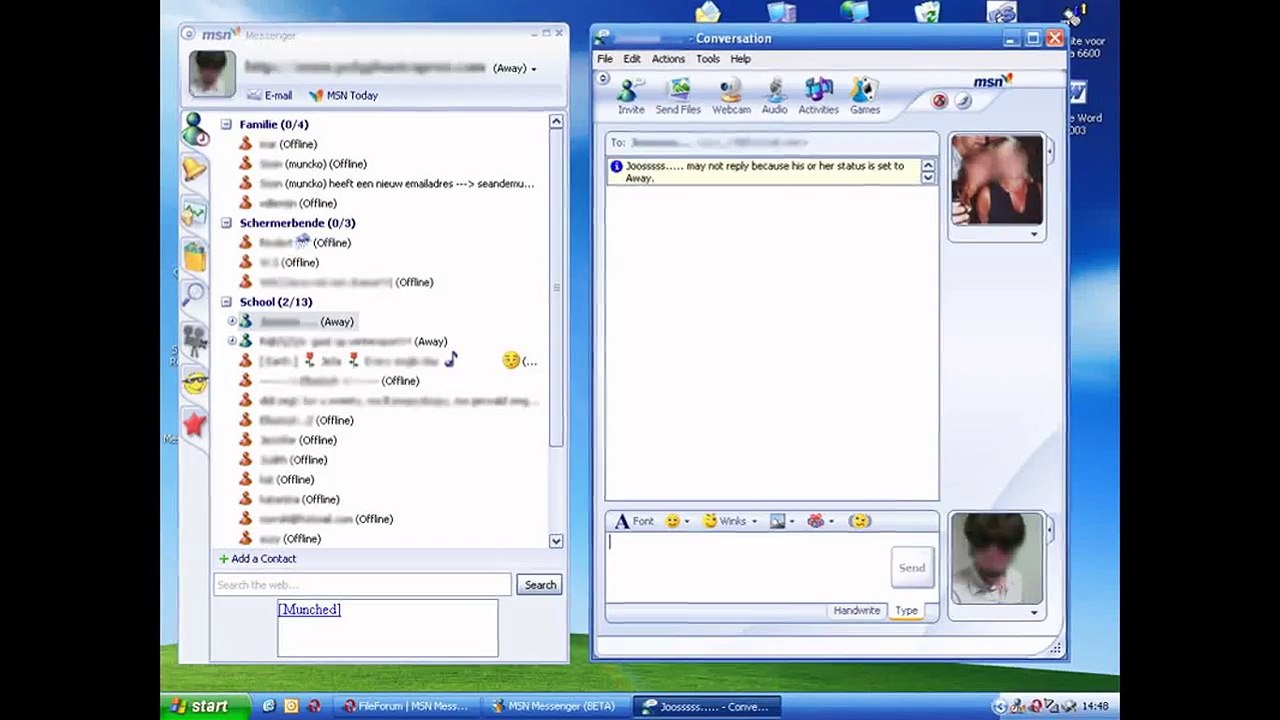The image size is (1280, 720).
Task: Open the Away status dropdown
Action: tap(514, 68)
